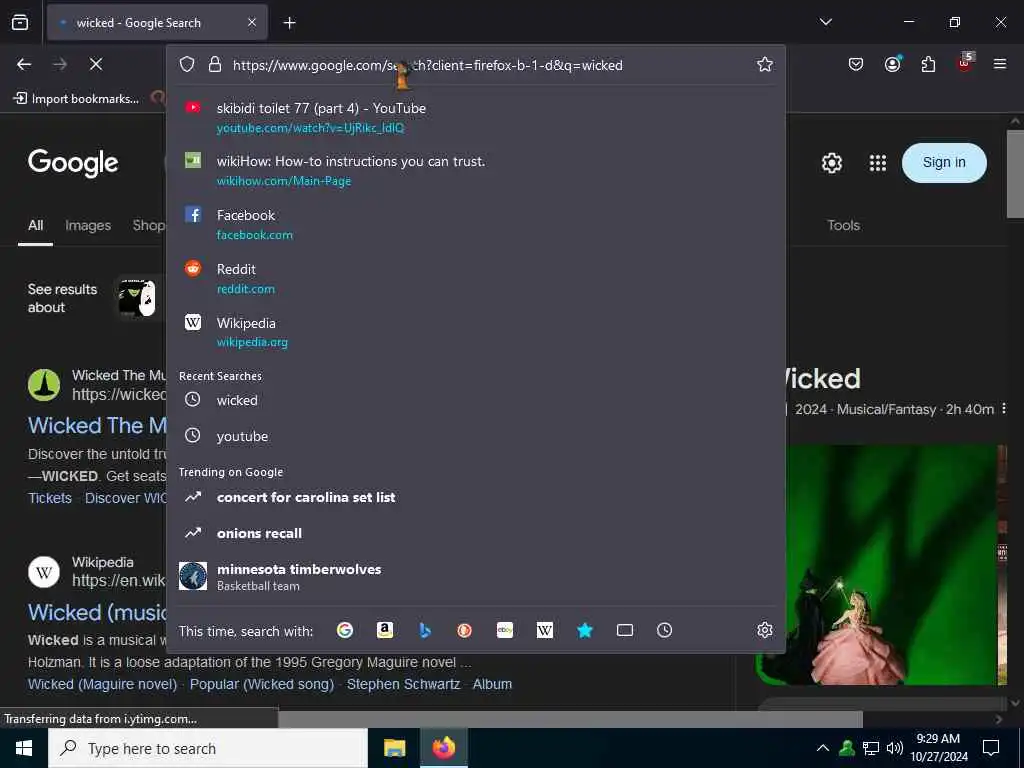This screenshot has height=768, width=1024.
Task: Click the See results about thumbnail
Action: pyautogui.click(x=136, y=298)
